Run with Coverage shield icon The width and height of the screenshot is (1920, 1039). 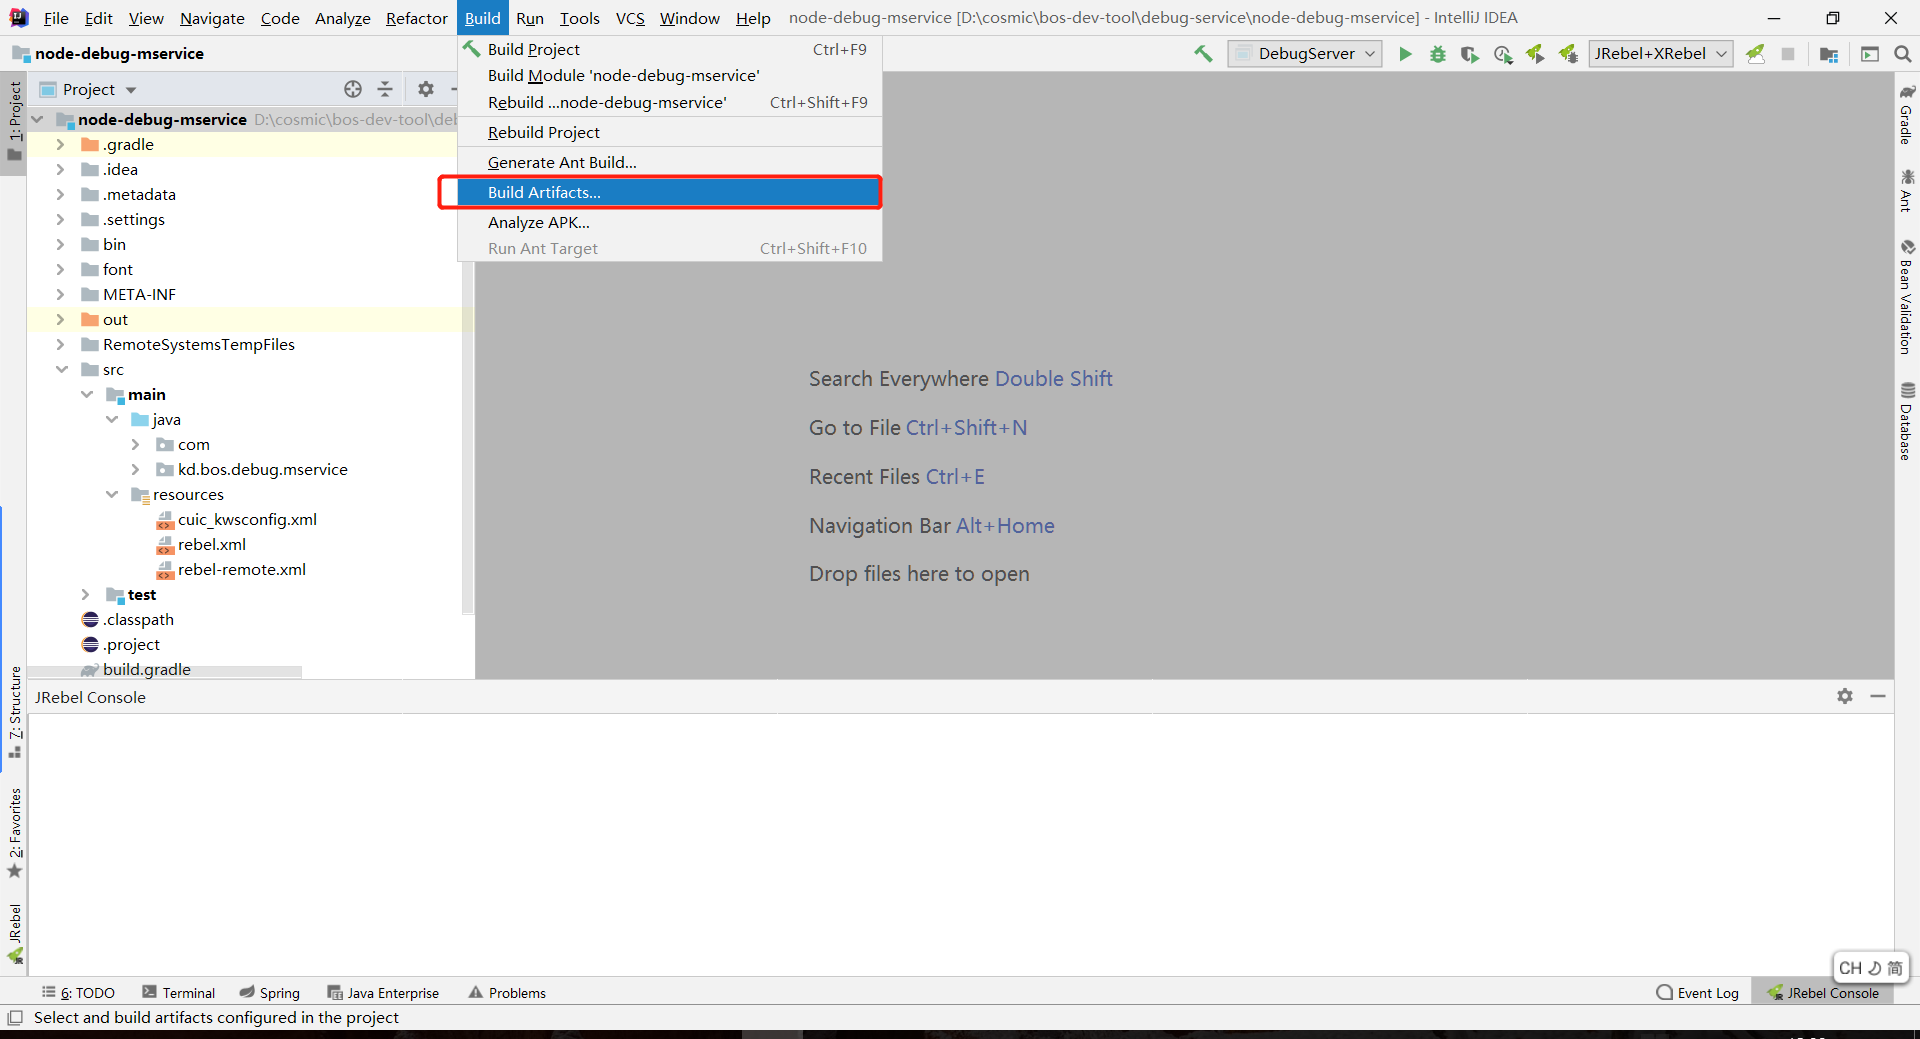[1470, 54]
